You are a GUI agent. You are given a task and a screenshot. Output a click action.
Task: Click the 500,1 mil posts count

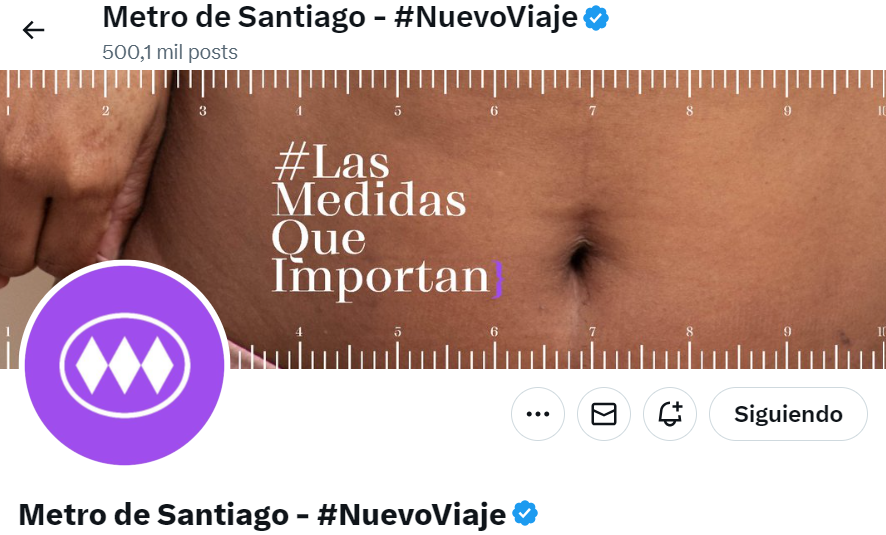pos(170,52)
